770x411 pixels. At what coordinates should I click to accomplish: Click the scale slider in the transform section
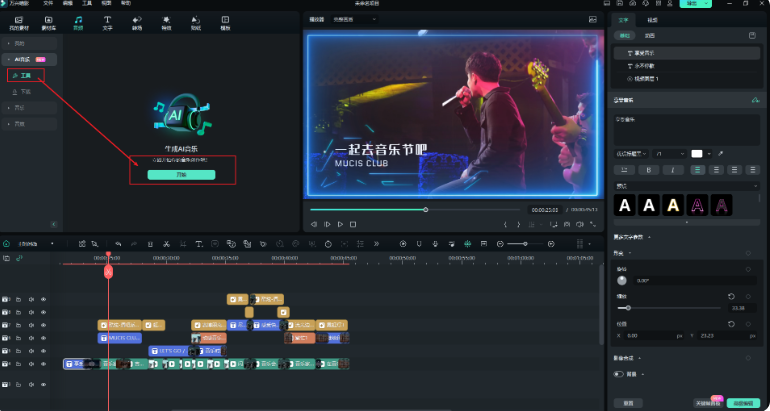670,308
